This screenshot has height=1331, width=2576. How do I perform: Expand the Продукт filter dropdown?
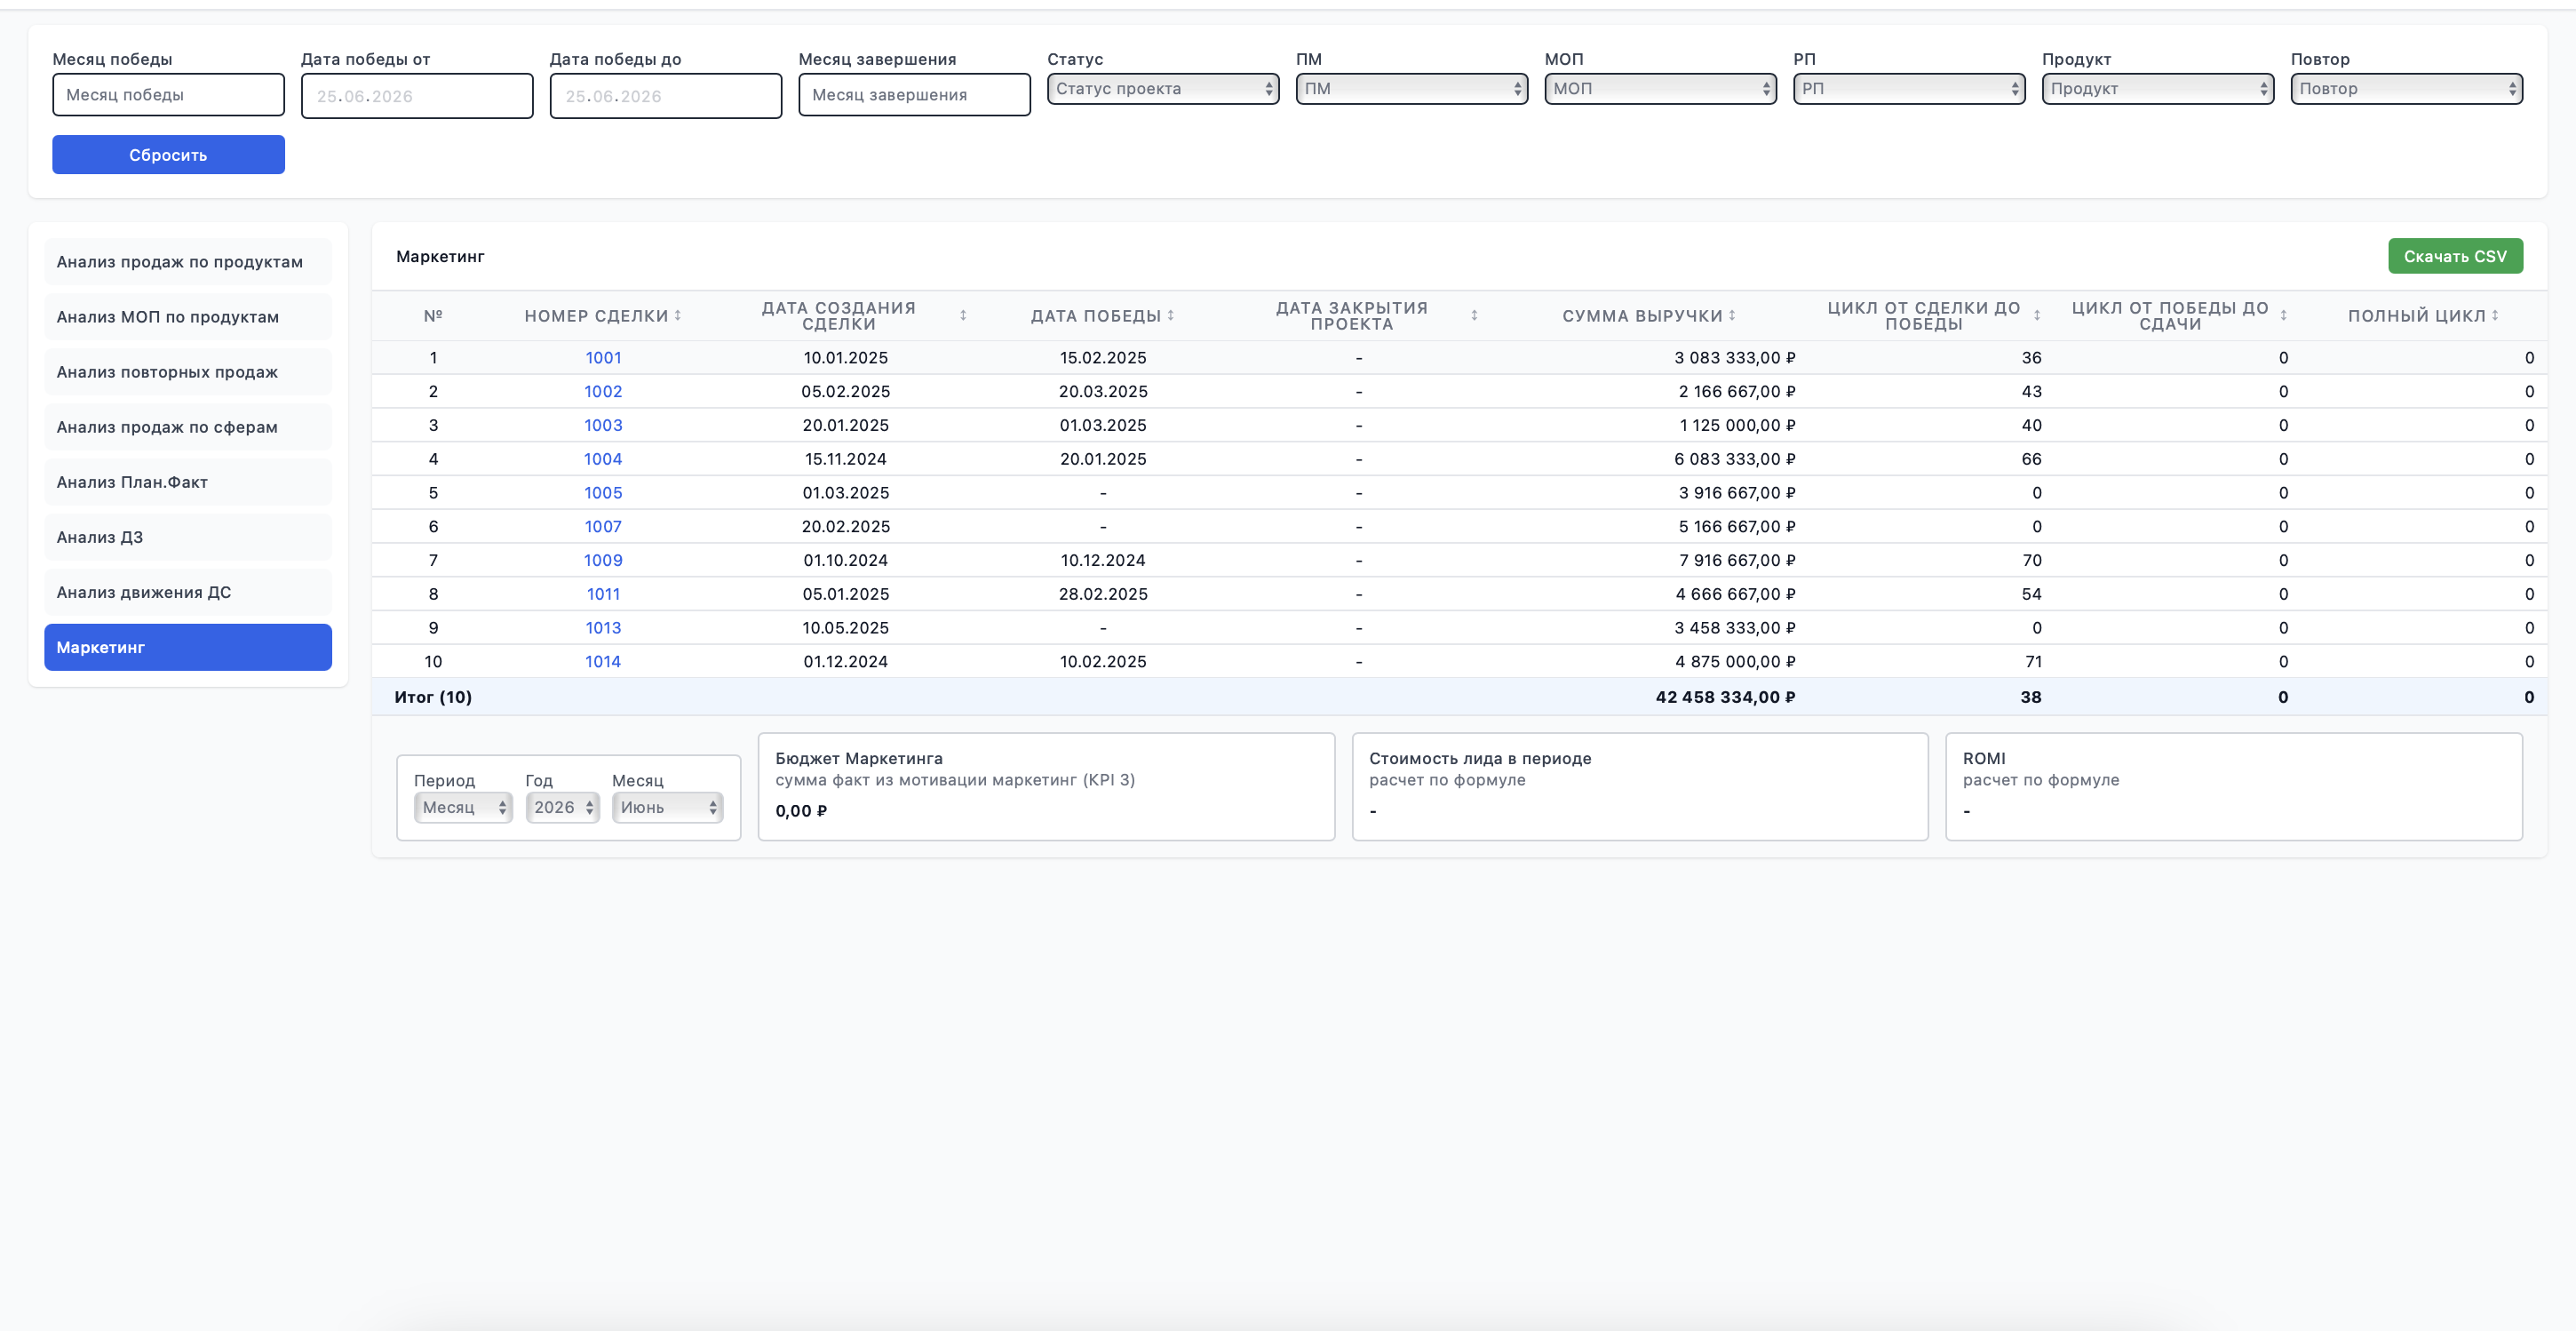(2158, 89)
